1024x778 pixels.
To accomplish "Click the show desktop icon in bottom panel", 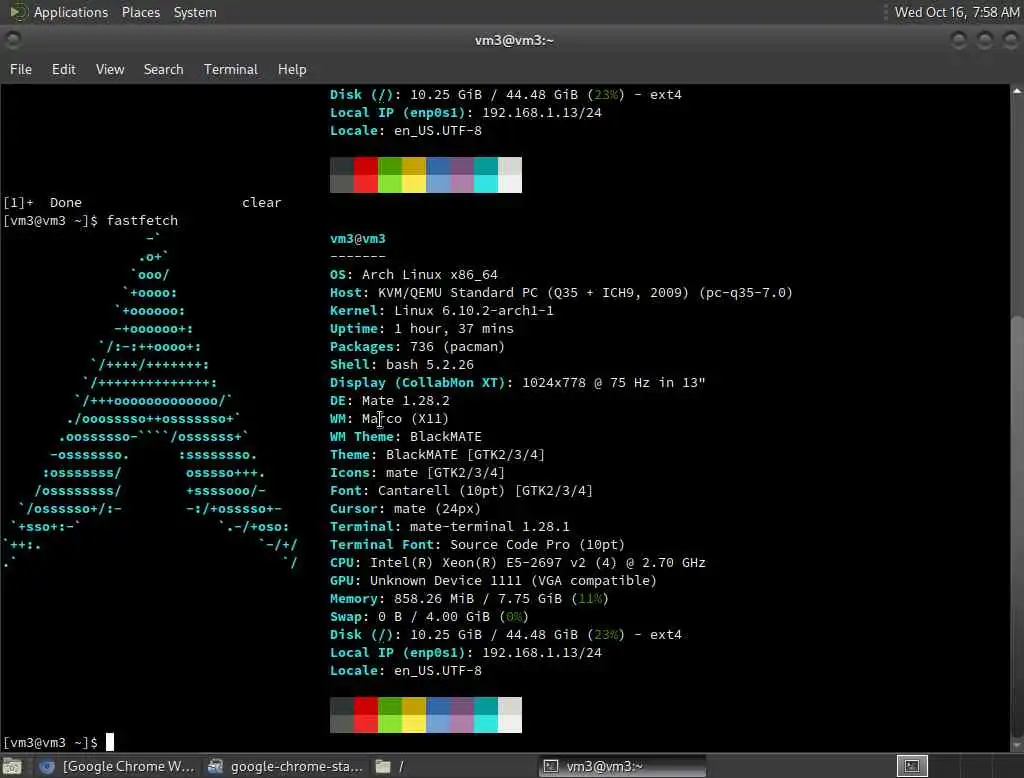I will pyautogui.click(x=12, y=766).
